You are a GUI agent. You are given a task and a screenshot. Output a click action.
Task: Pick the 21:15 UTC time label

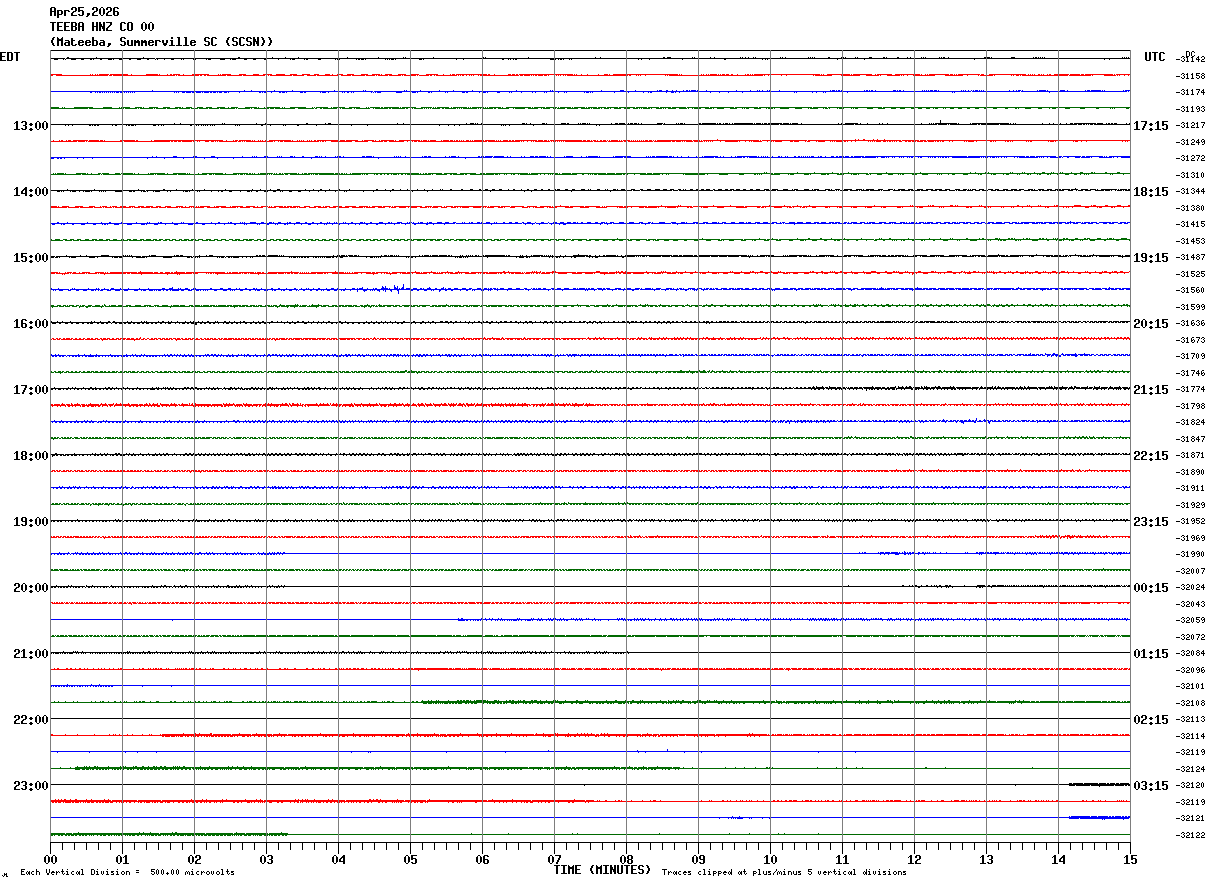click(x=1151, y=390)
